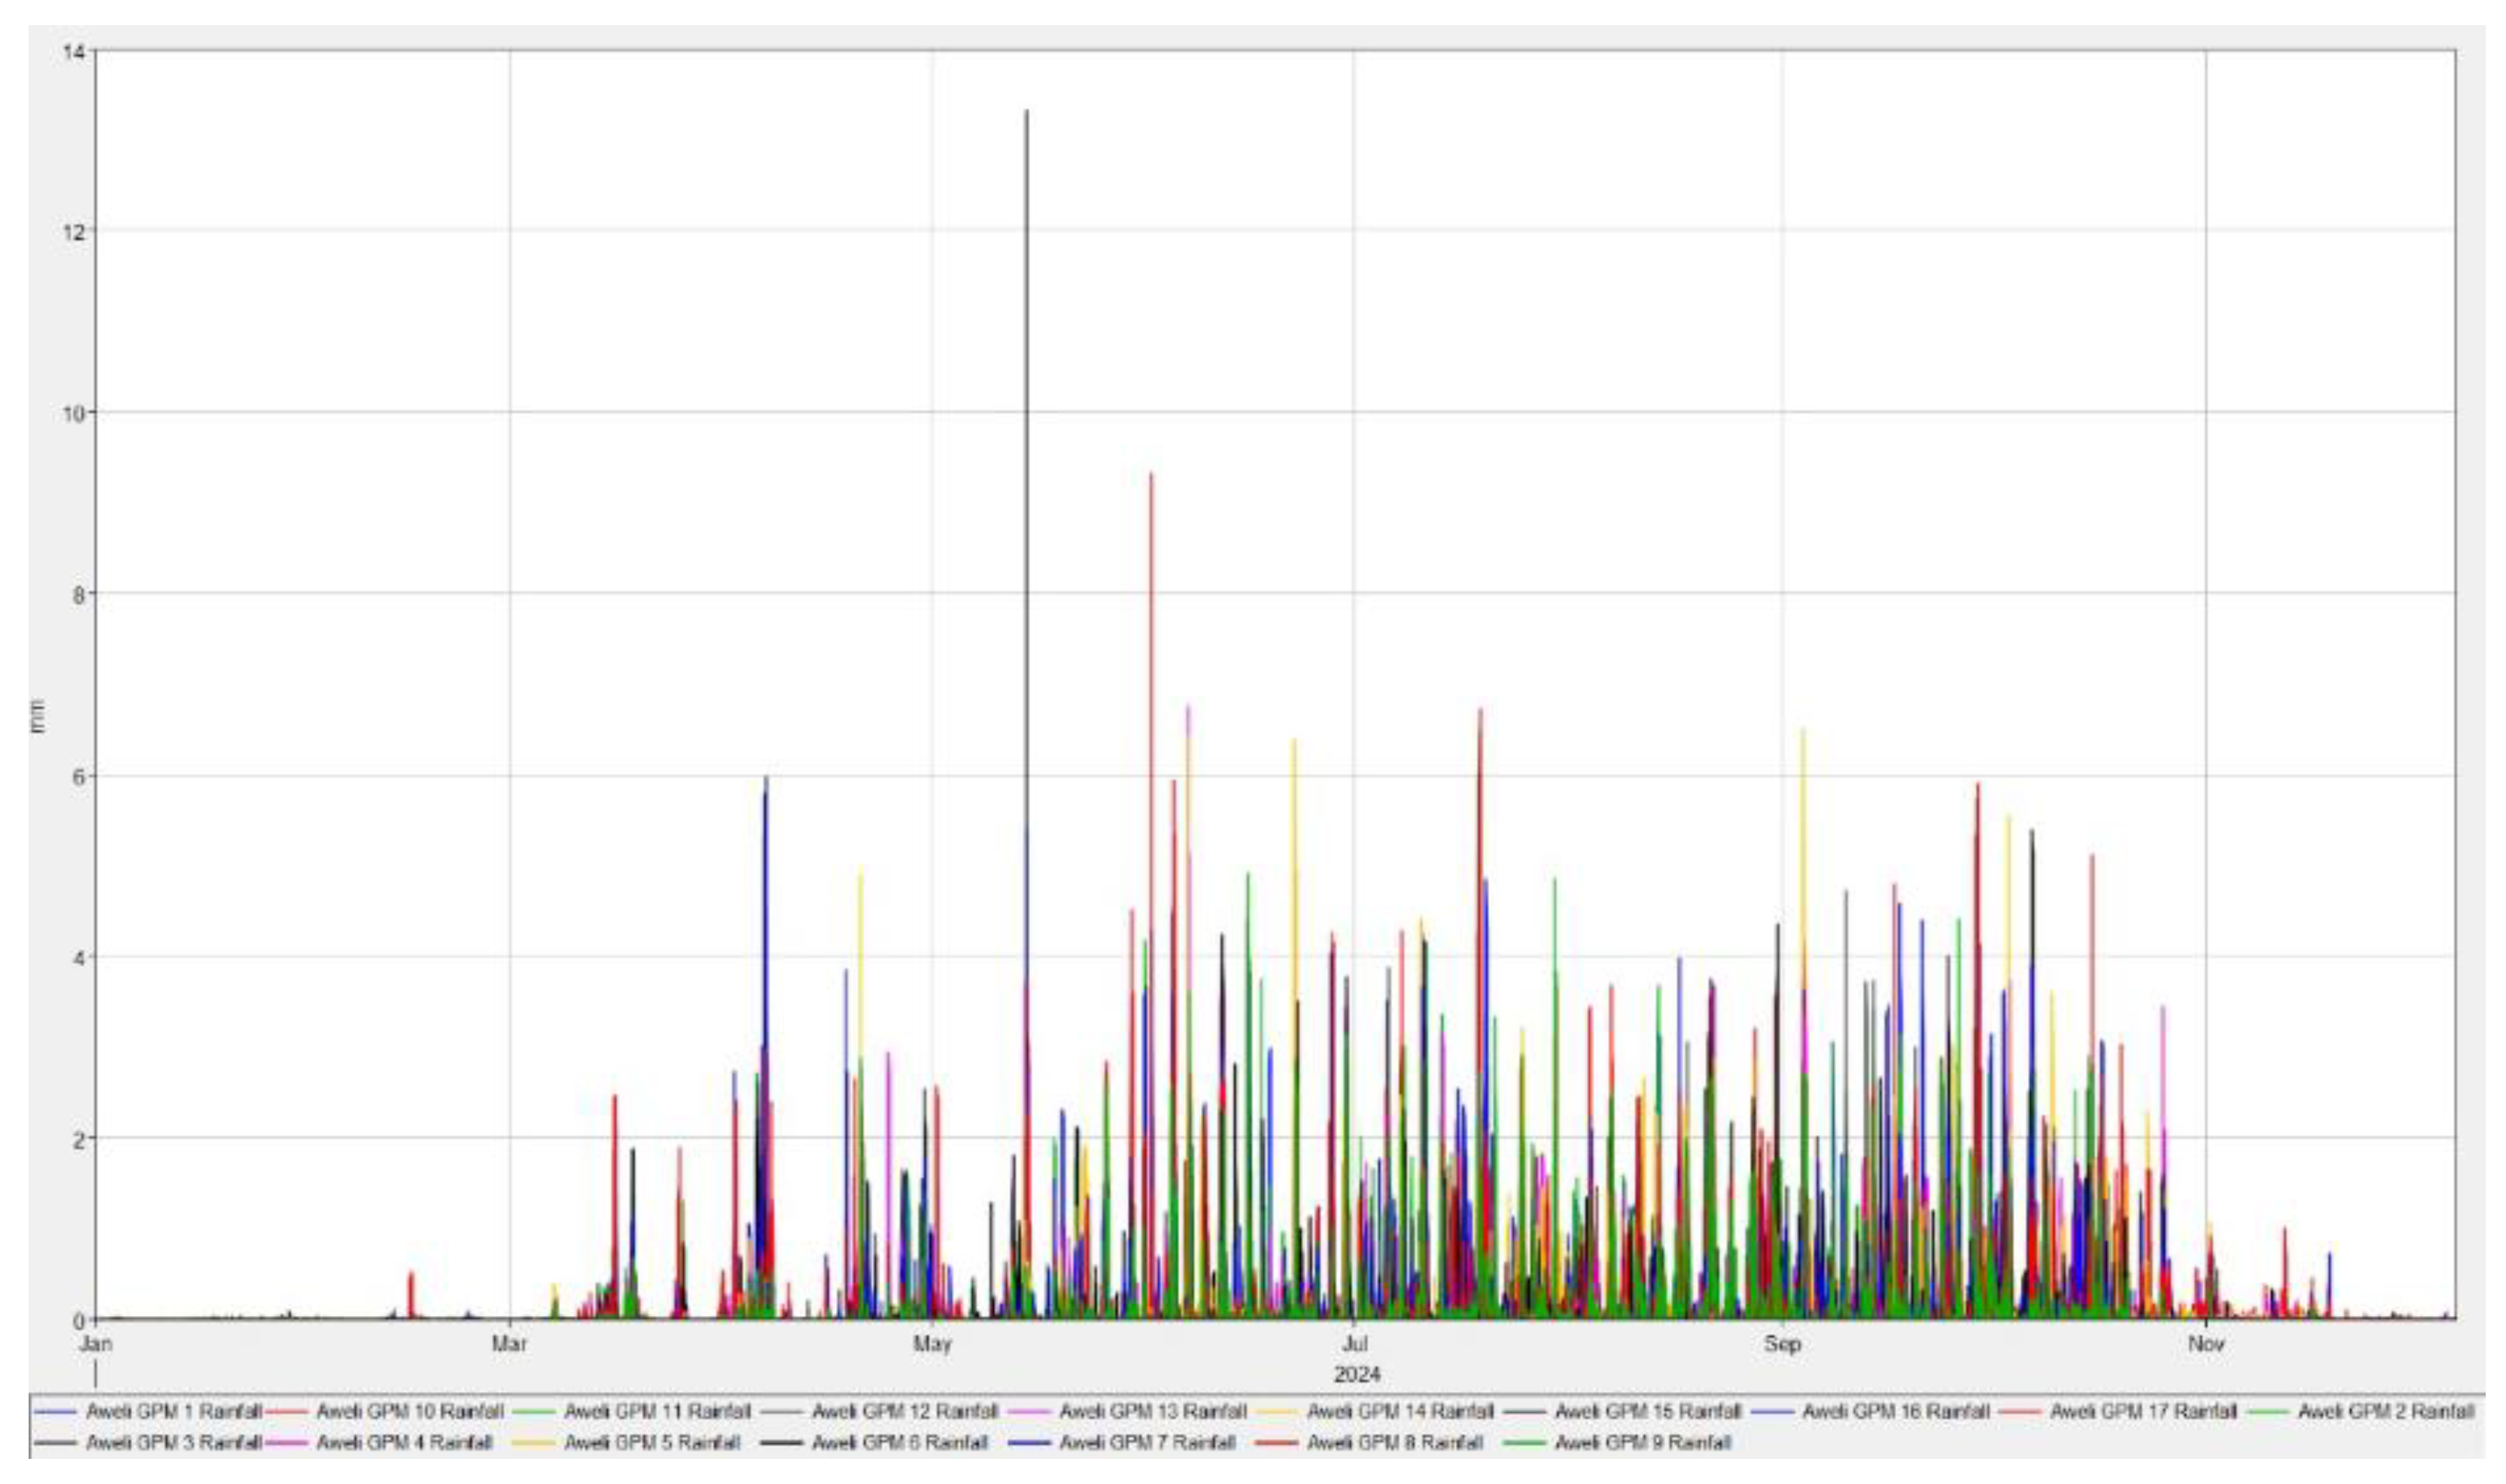This screenshot has height=1484, width=2506.
Task: Click yellow line swatch for GPM 5 Rainfall
Action: click(535, 1443)
